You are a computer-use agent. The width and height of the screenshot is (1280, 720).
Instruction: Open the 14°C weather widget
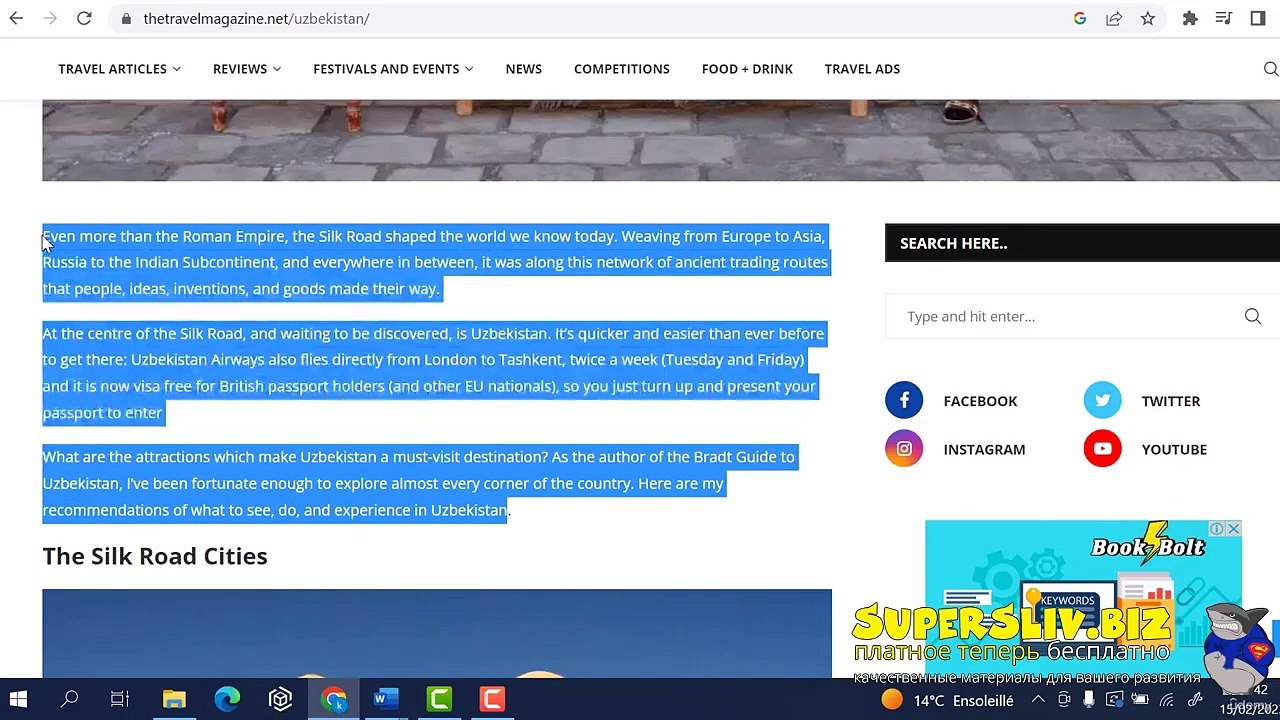click(947, 700)
